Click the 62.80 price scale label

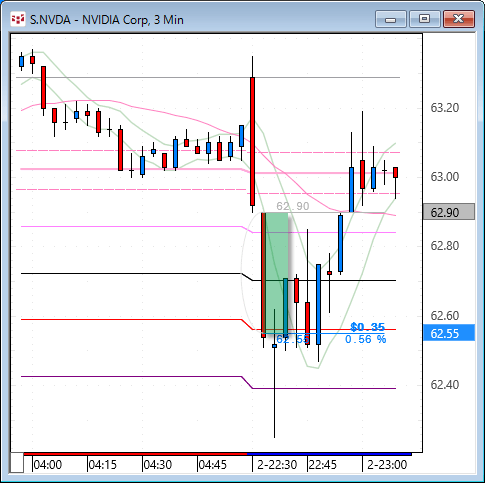(445, 246)
